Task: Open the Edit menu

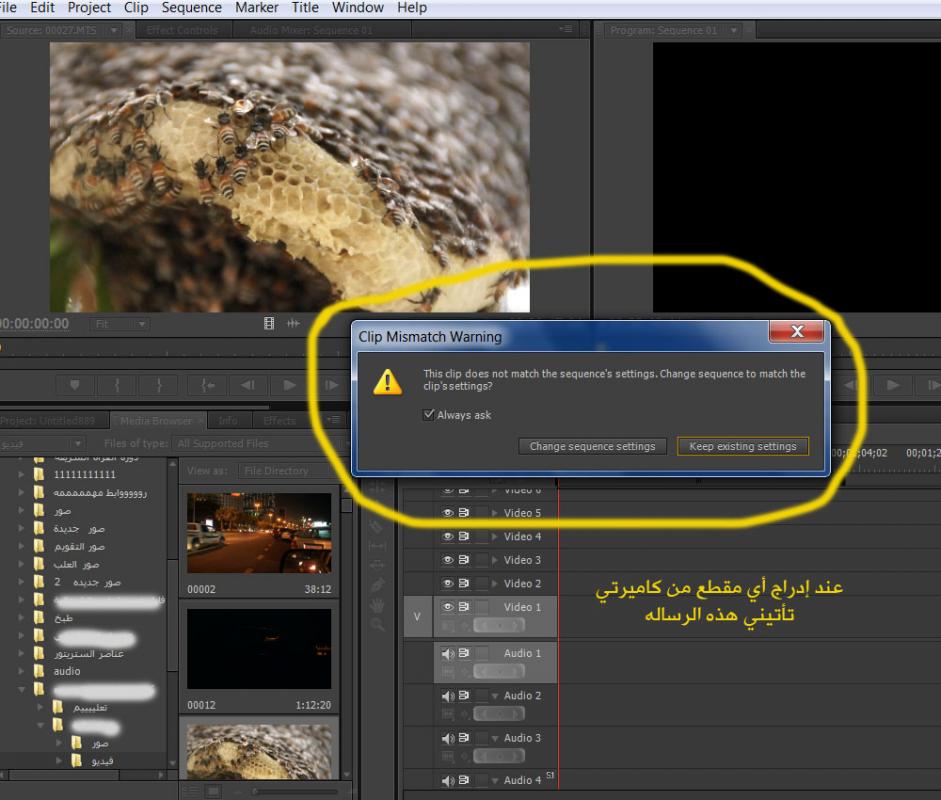Action: [42, 8]
